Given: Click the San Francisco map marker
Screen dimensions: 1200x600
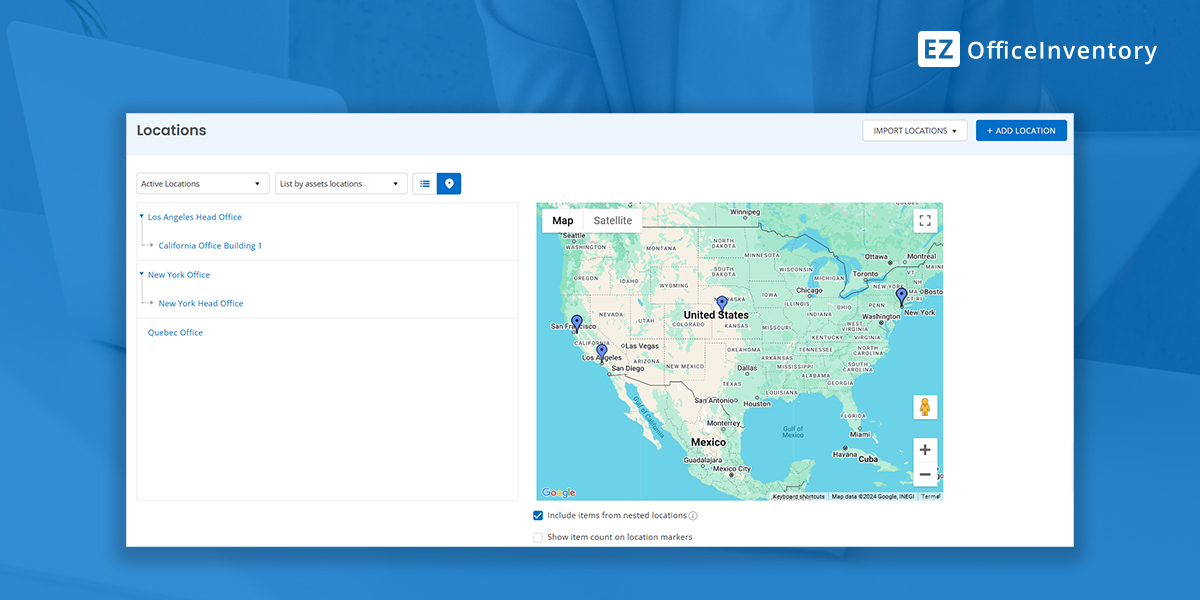Looking at the screenshot, I should [577, 323].
